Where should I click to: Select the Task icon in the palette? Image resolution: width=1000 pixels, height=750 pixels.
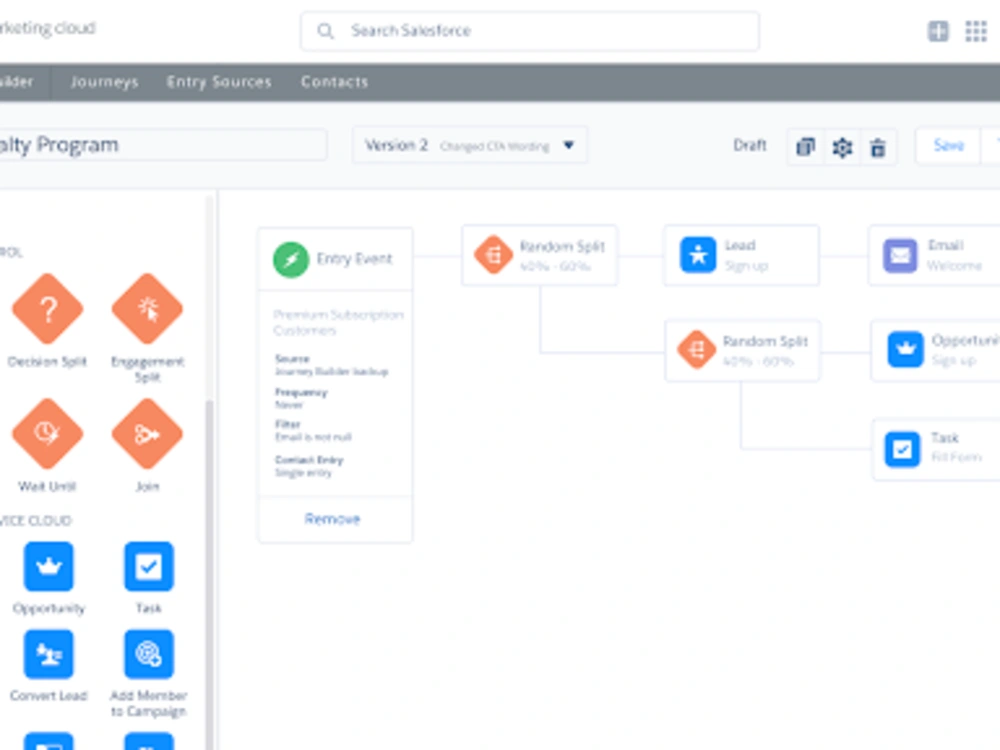[x=149, y=566]
